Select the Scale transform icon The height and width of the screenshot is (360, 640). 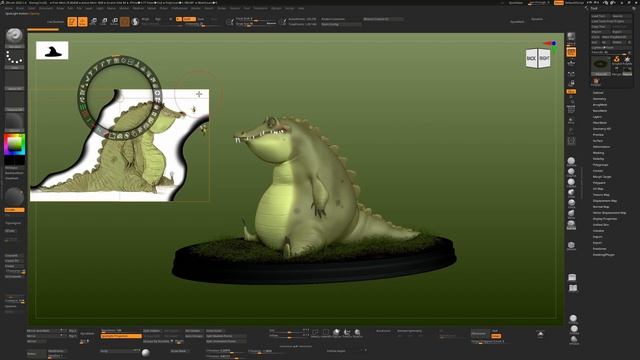[x=104, y=21]
